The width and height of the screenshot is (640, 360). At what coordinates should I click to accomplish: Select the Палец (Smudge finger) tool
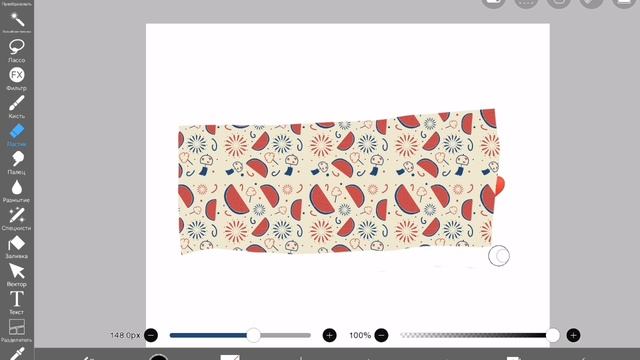pos(17,162)
